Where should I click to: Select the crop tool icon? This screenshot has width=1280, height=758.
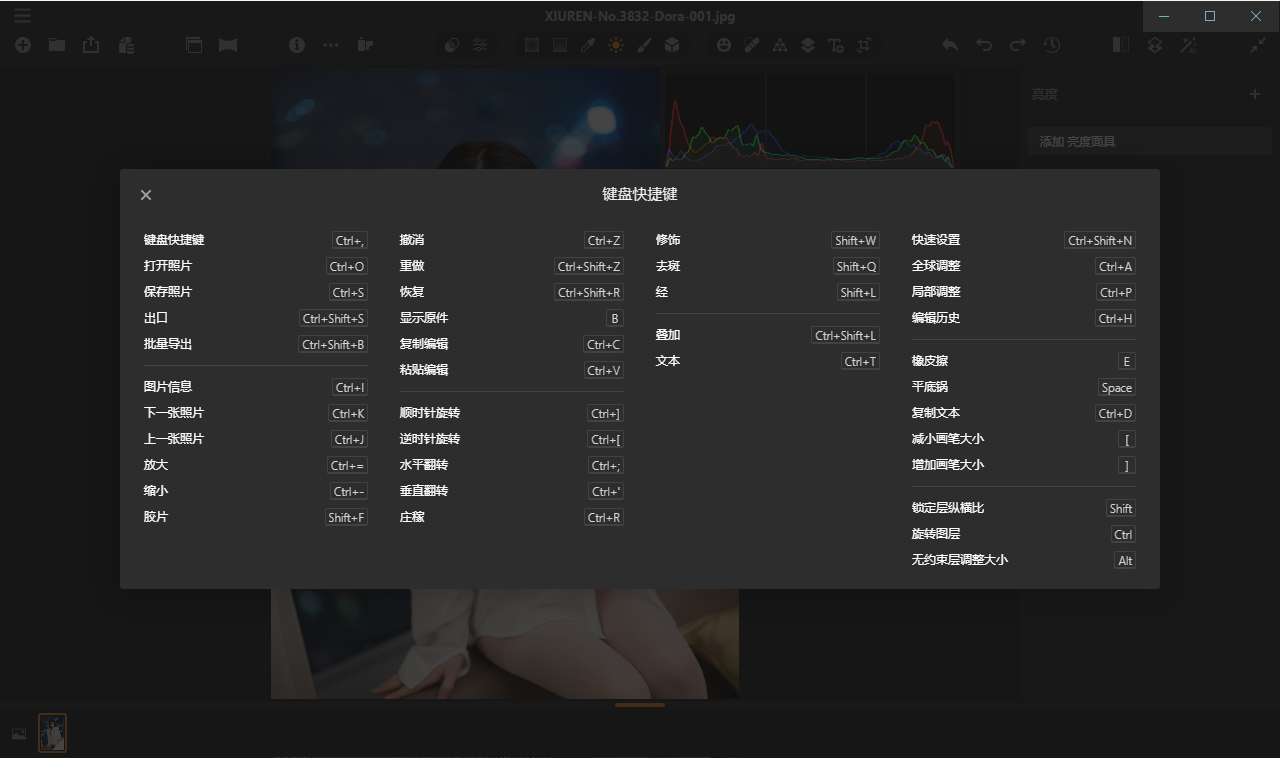(x=864, y=45)
